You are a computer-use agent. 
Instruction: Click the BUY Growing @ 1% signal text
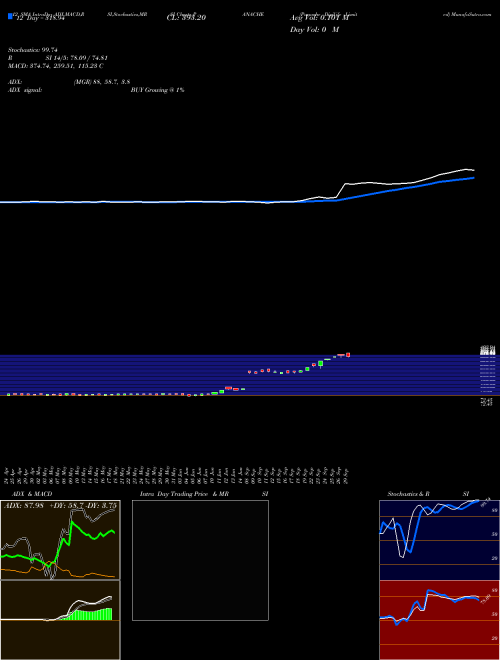[157, 90]
